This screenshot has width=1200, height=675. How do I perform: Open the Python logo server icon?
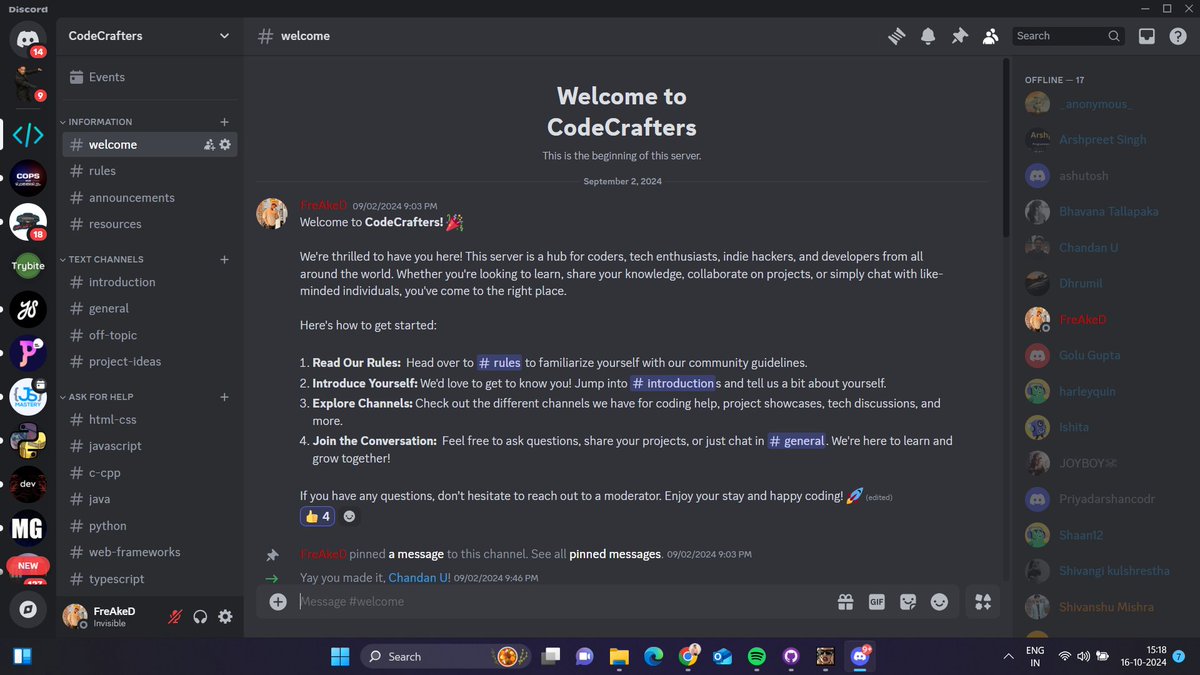click(x=28, y=441)
